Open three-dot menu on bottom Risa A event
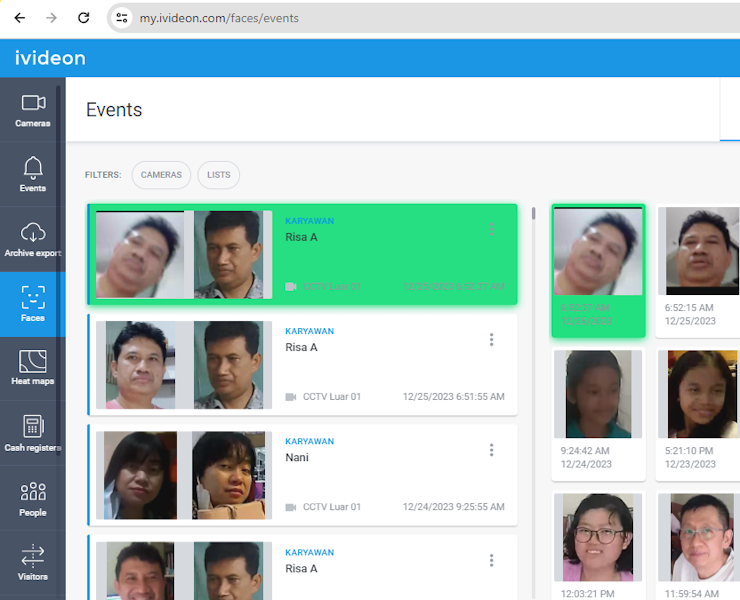The image size is (740, 600). tap(491, 560)
